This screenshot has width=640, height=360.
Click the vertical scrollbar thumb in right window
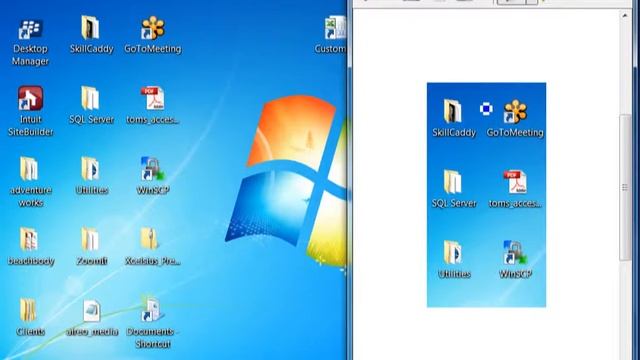[625, 188]
